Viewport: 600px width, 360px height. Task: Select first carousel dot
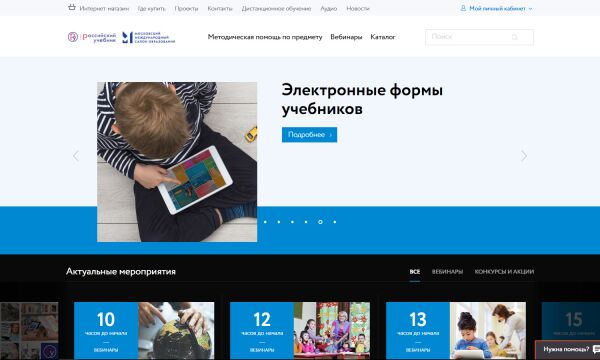[265, 222]
